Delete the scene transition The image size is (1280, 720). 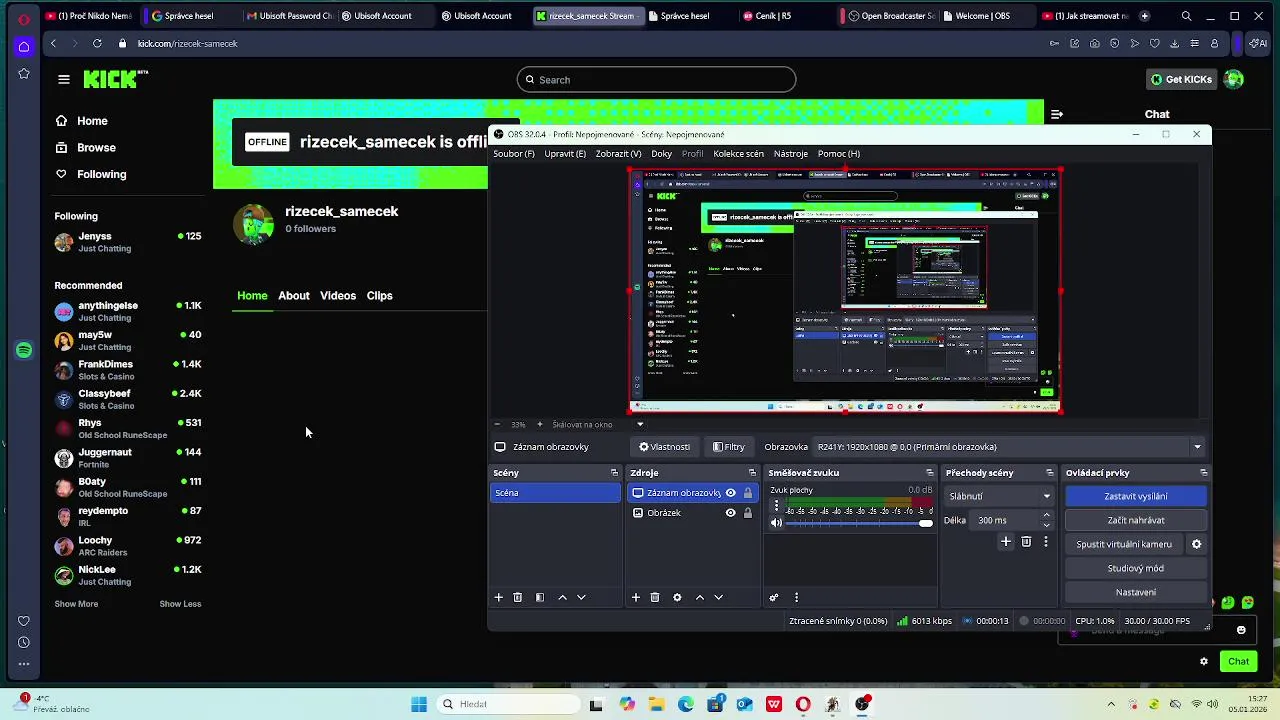(x=1026, y=541)
